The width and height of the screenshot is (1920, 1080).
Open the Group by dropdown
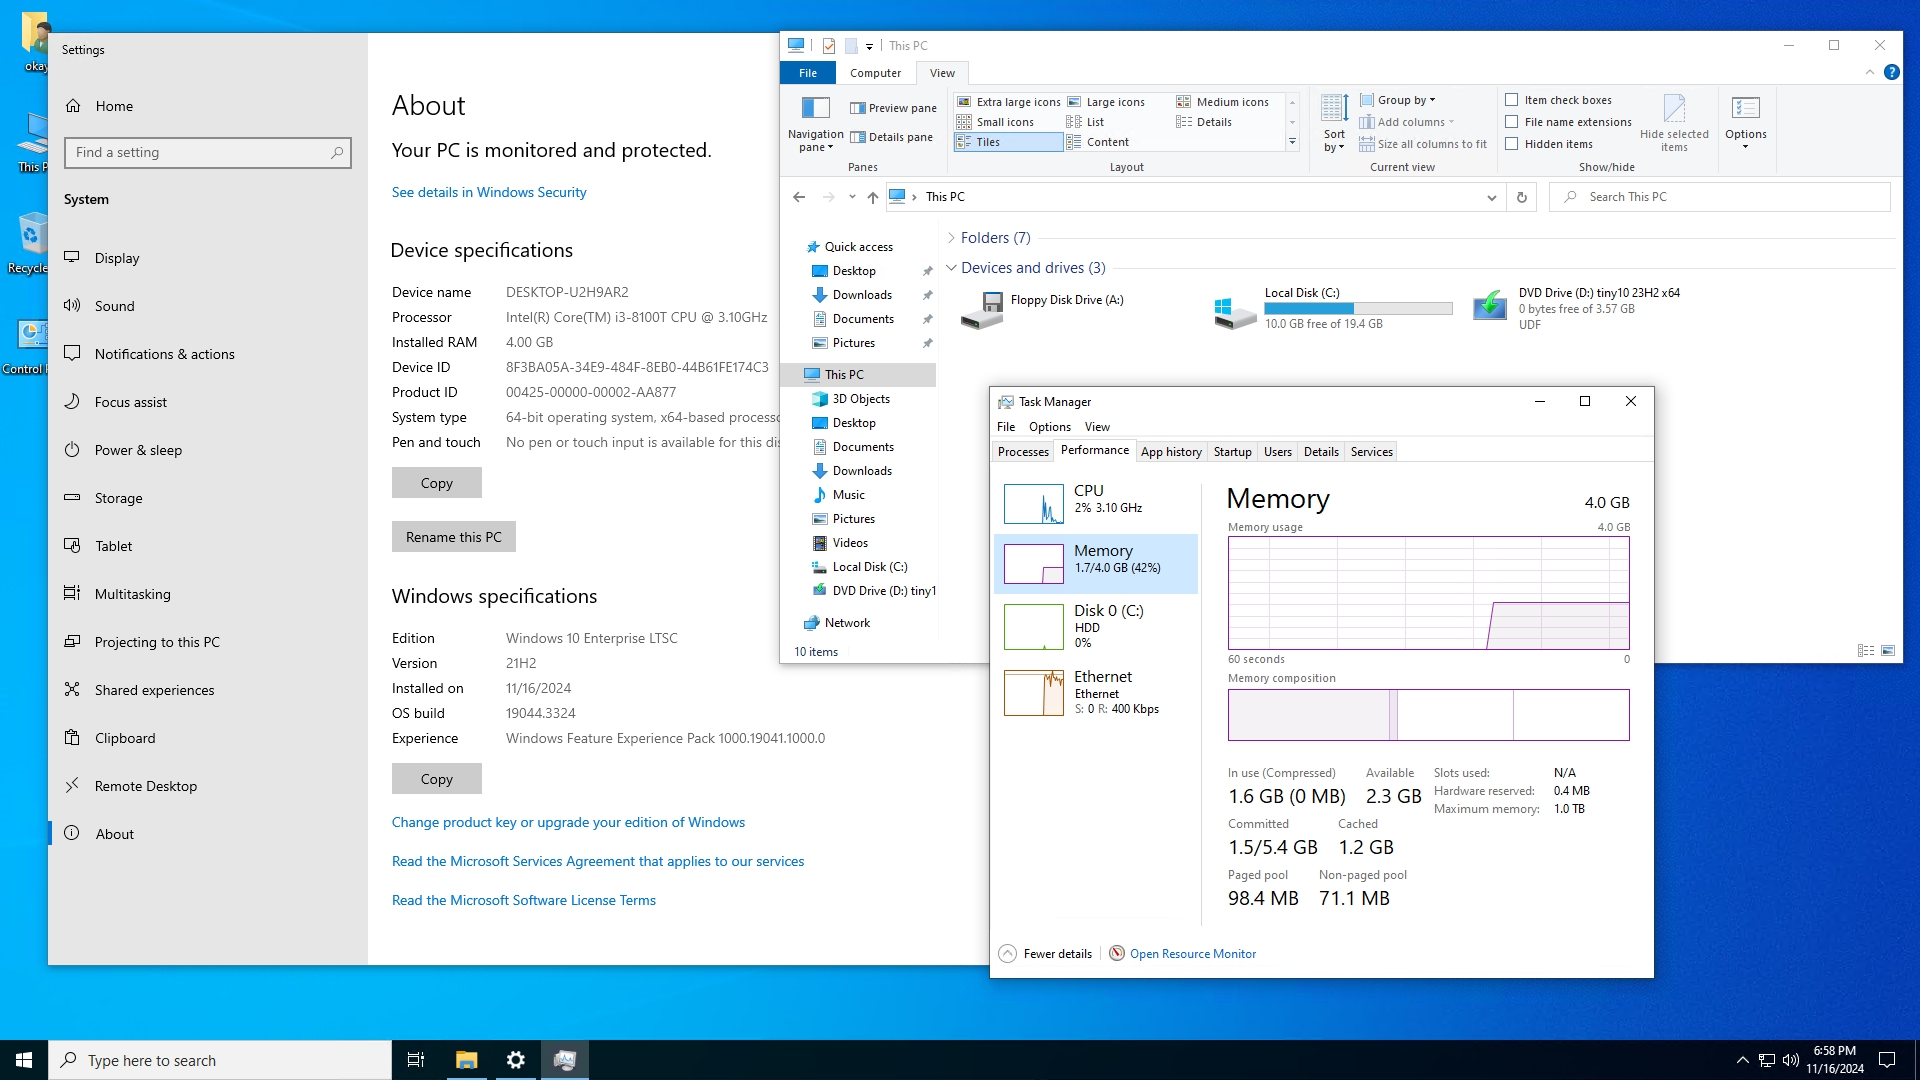click(x=1405, y=100)
